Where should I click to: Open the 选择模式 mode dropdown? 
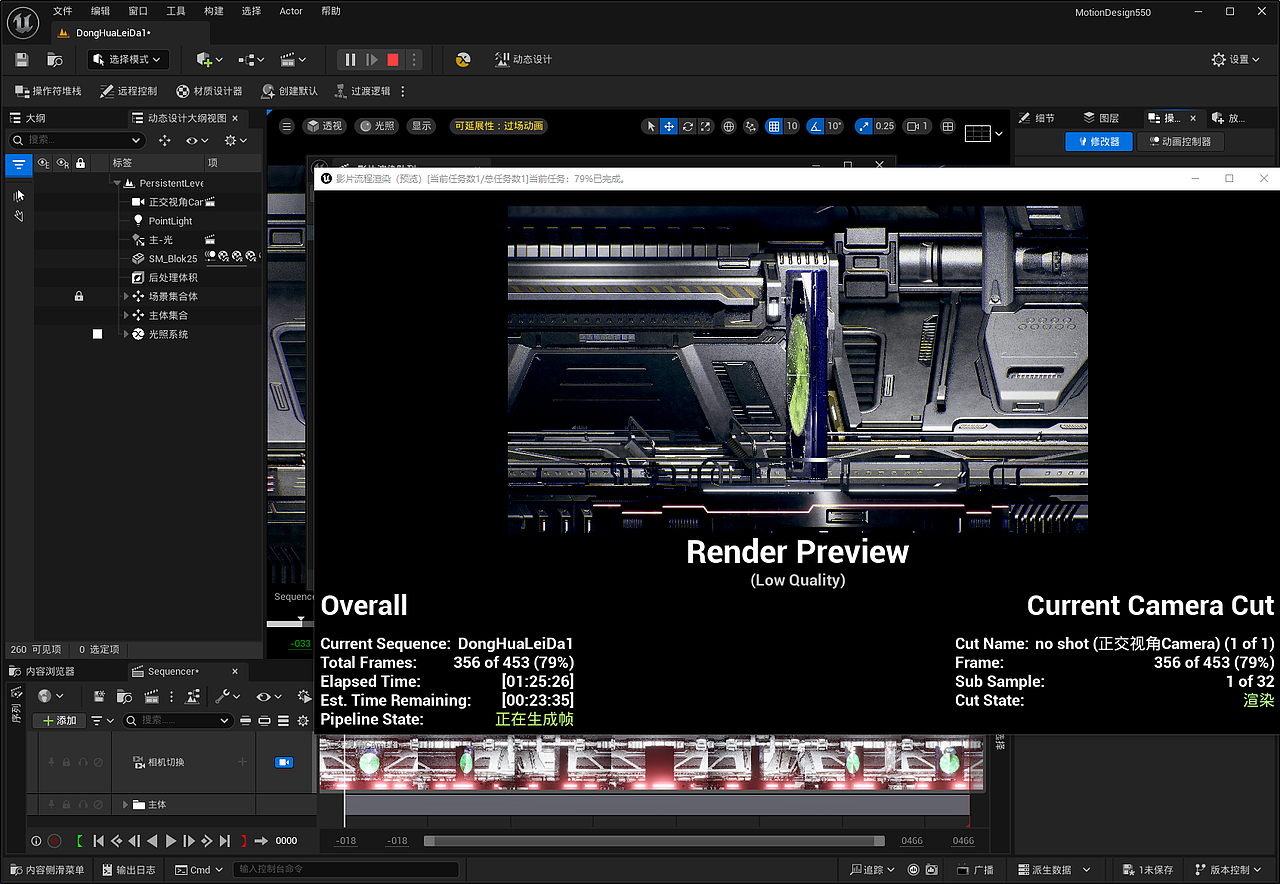click(x=129, y=60)
